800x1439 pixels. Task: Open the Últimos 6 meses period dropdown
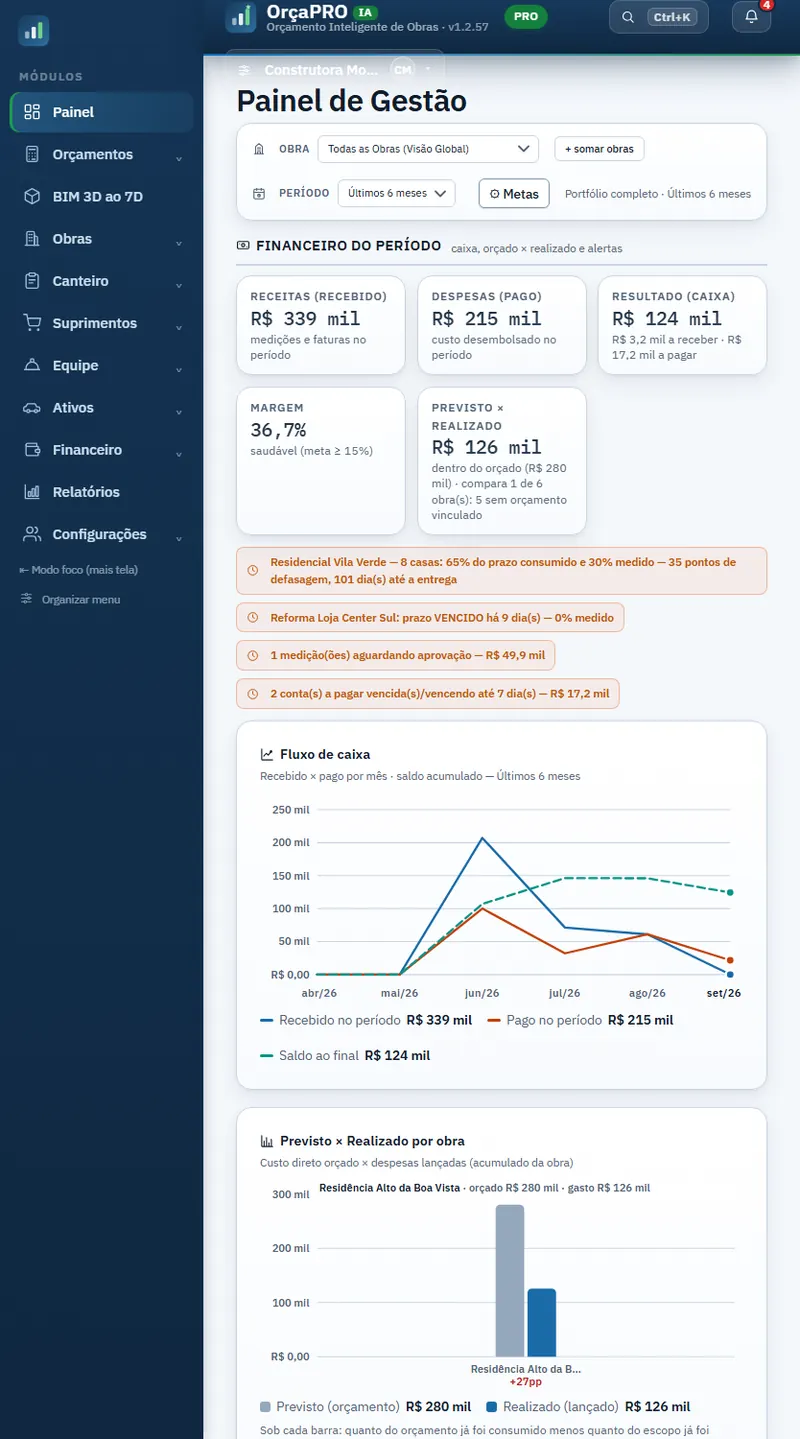[x=397, y=193]
